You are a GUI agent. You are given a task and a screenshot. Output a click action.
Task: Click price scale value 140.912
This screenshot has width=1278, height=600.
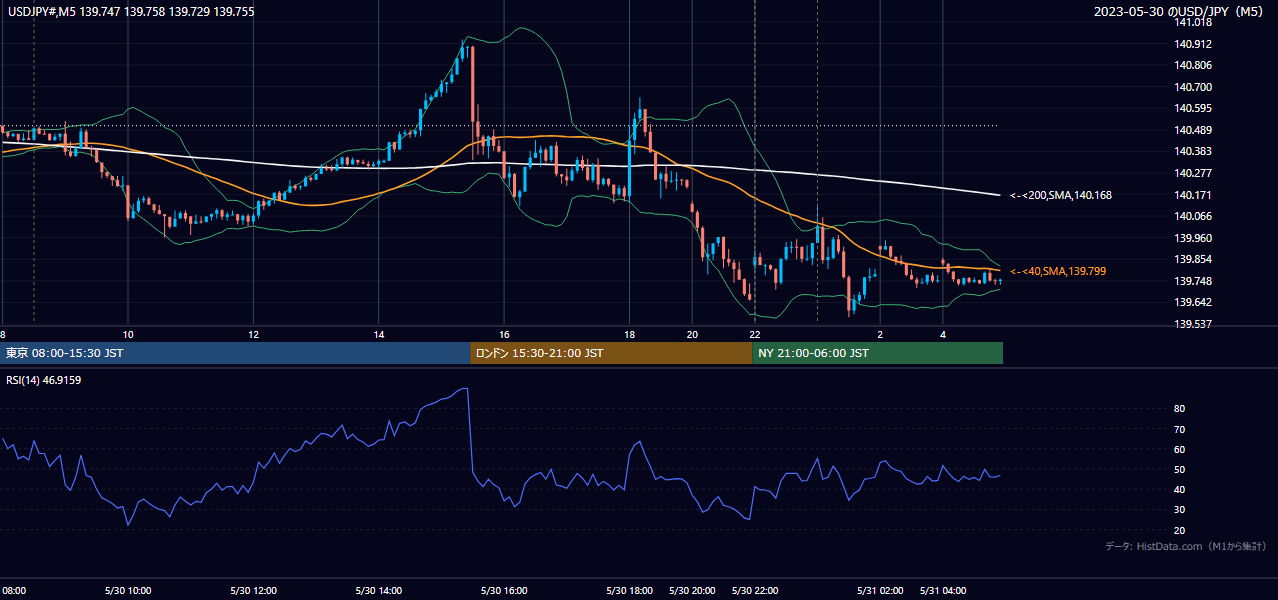point(1193,44)
